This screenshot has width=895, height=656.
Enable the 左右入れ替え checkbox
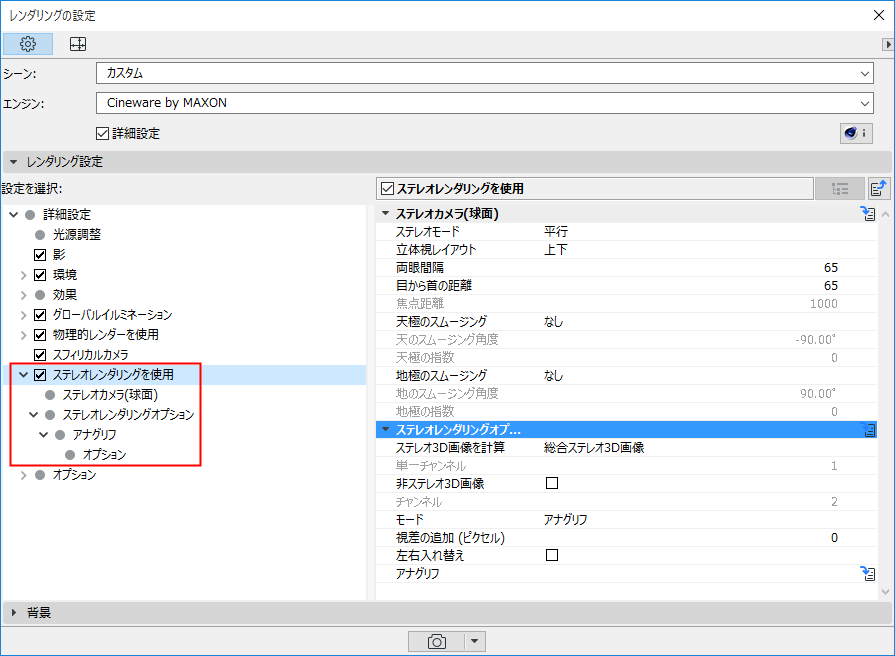[552, 555]
